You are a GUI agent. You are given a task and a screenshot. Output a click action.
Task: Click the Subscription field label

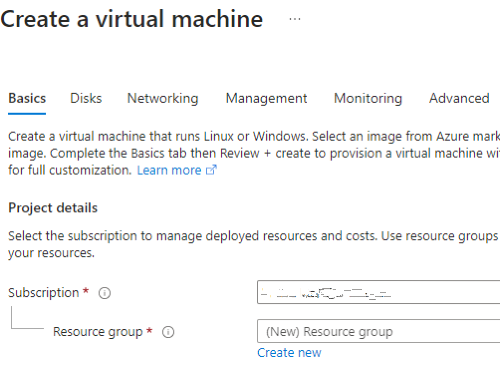click(x=44, y=293)
